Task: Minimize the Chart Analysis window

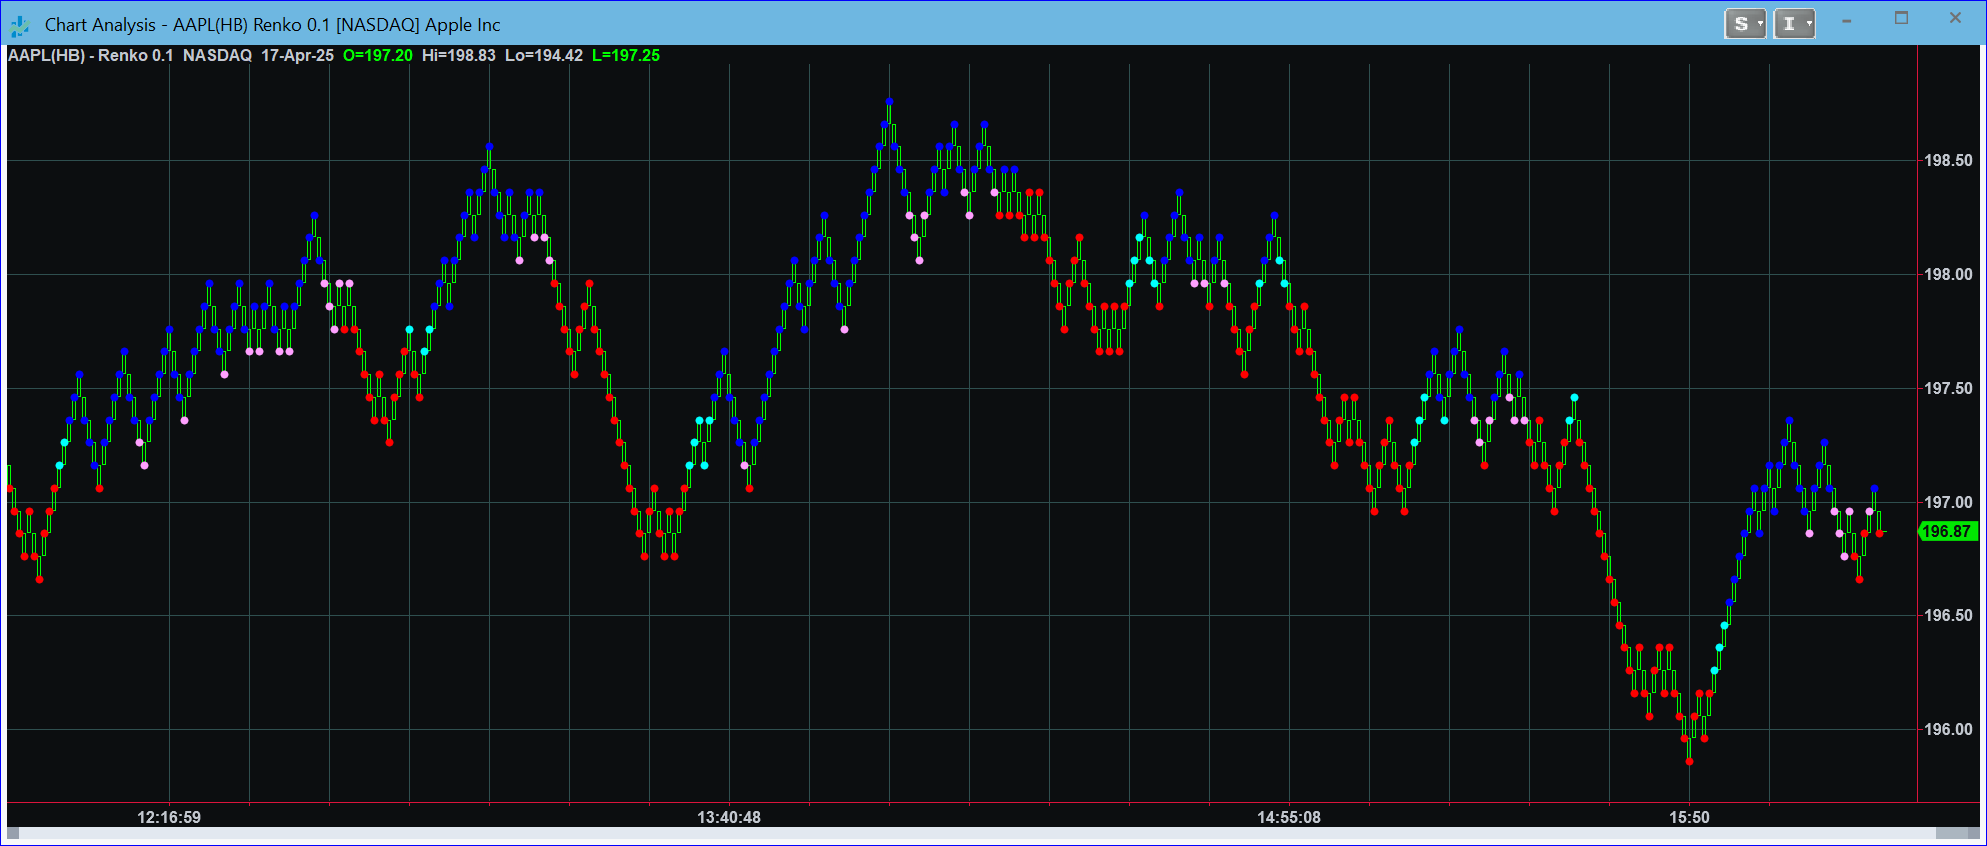Action: (1847, 21)
